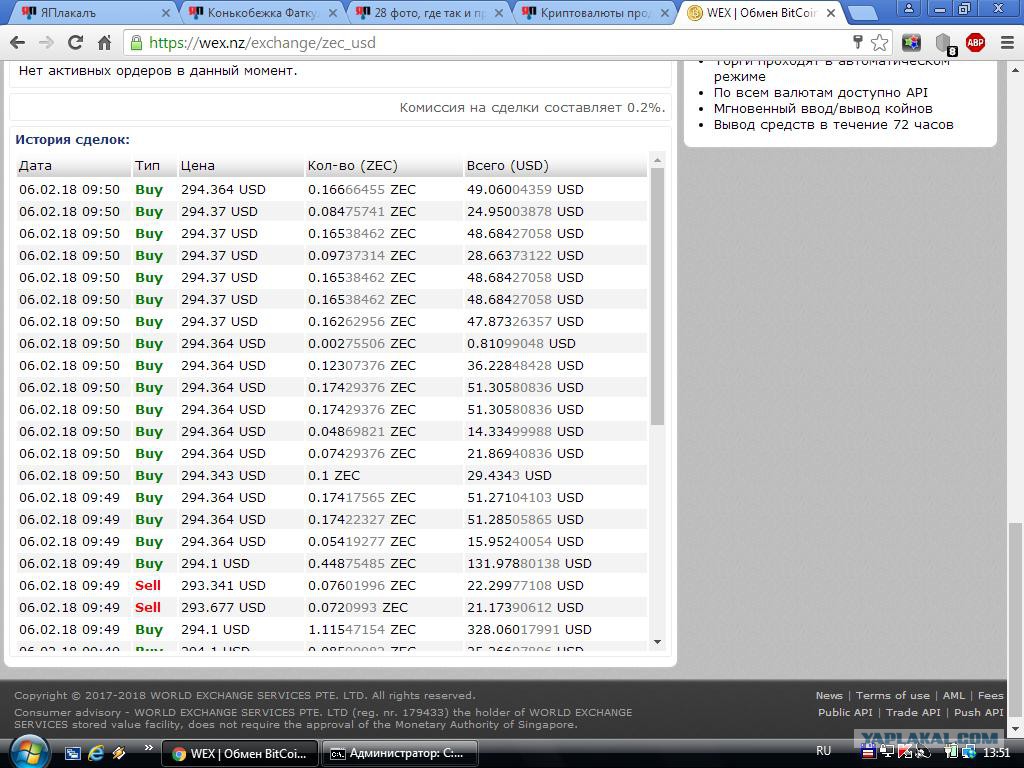Click the total 131.97880138 USD

(529, 564)
